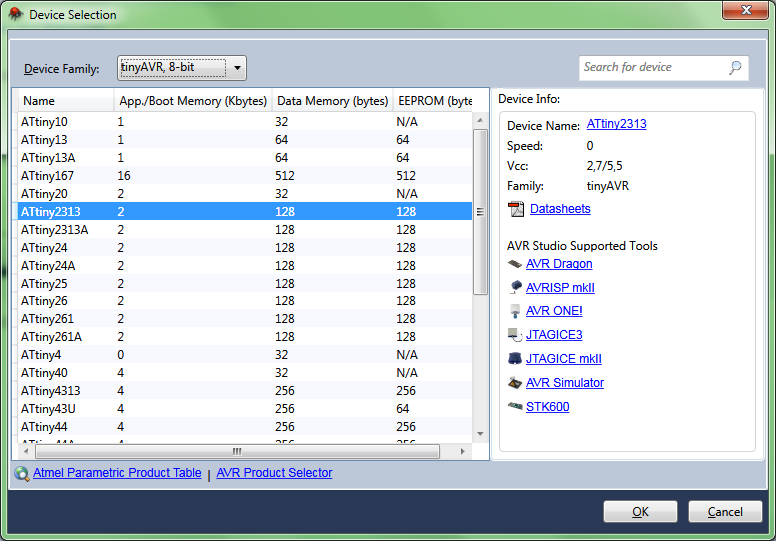776x541 pixels.
Task: Open the STK600 link
Action: pyautogui.click(x=547, y=407)
